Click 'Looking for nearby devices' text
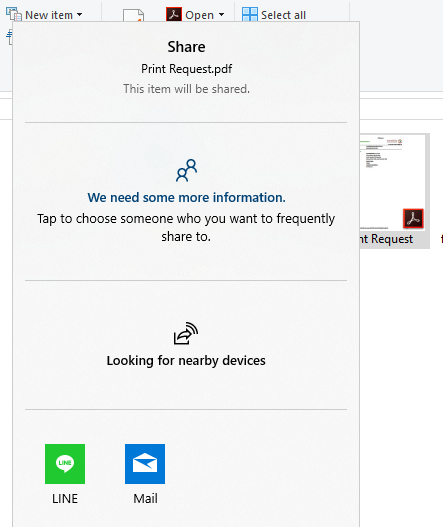Viewport: 443px width, 527px height. [186, 361]
